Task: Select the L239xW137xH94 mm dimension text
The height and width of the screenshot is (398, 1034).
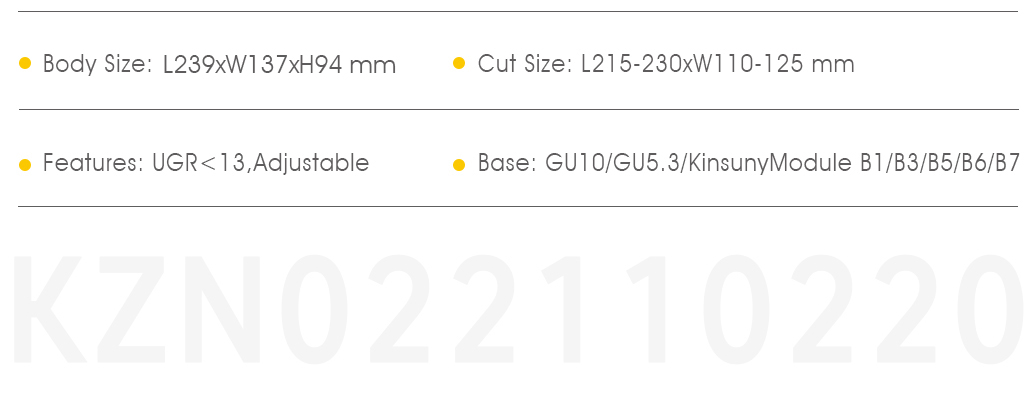Action: [x=280, y=65]
